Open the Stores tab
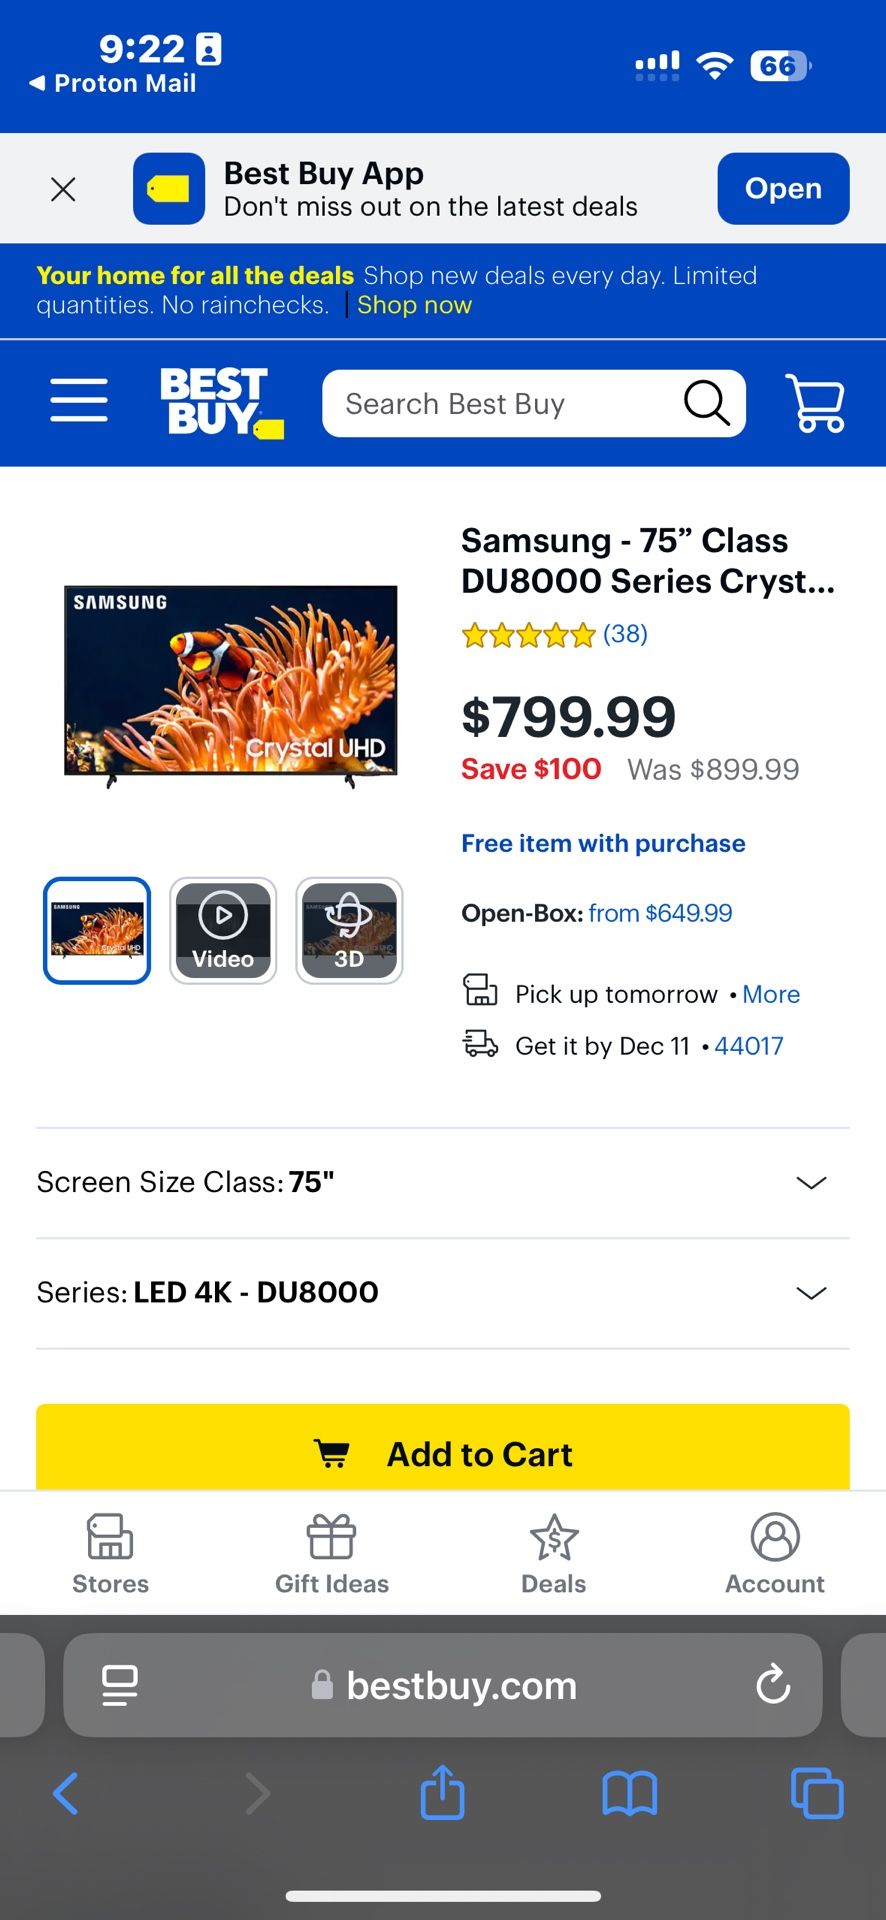 (110, 1553)
